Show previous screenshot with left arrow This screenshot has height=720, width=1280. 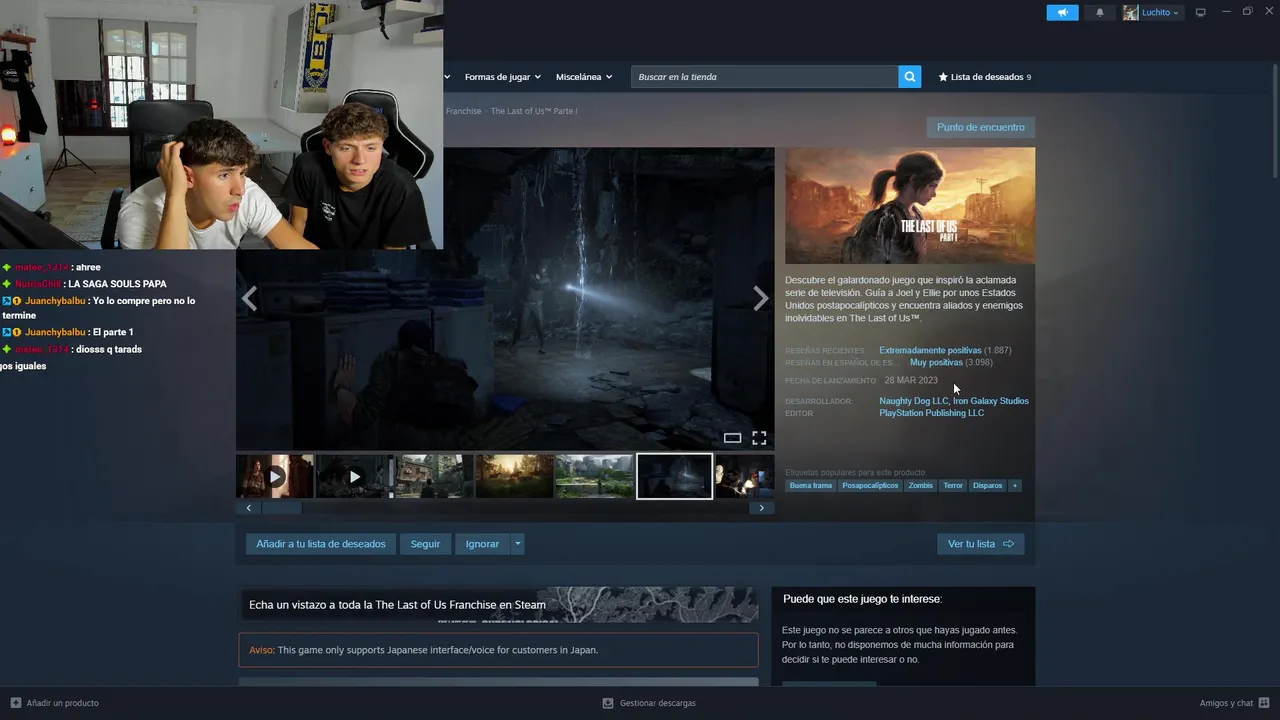click(x=249, y=298)
